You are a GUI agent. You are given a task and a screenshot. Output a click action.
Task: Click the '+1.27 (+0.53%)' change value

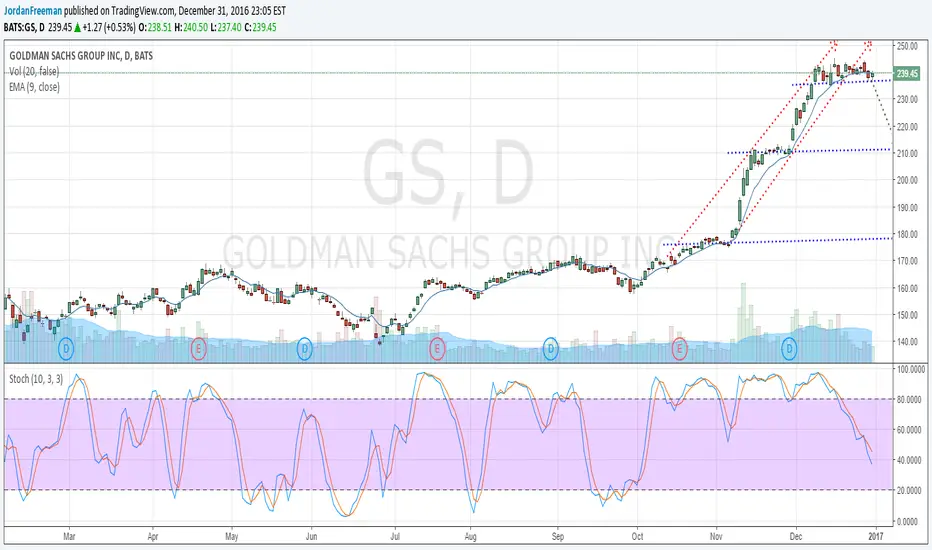(x=109, y=27)
